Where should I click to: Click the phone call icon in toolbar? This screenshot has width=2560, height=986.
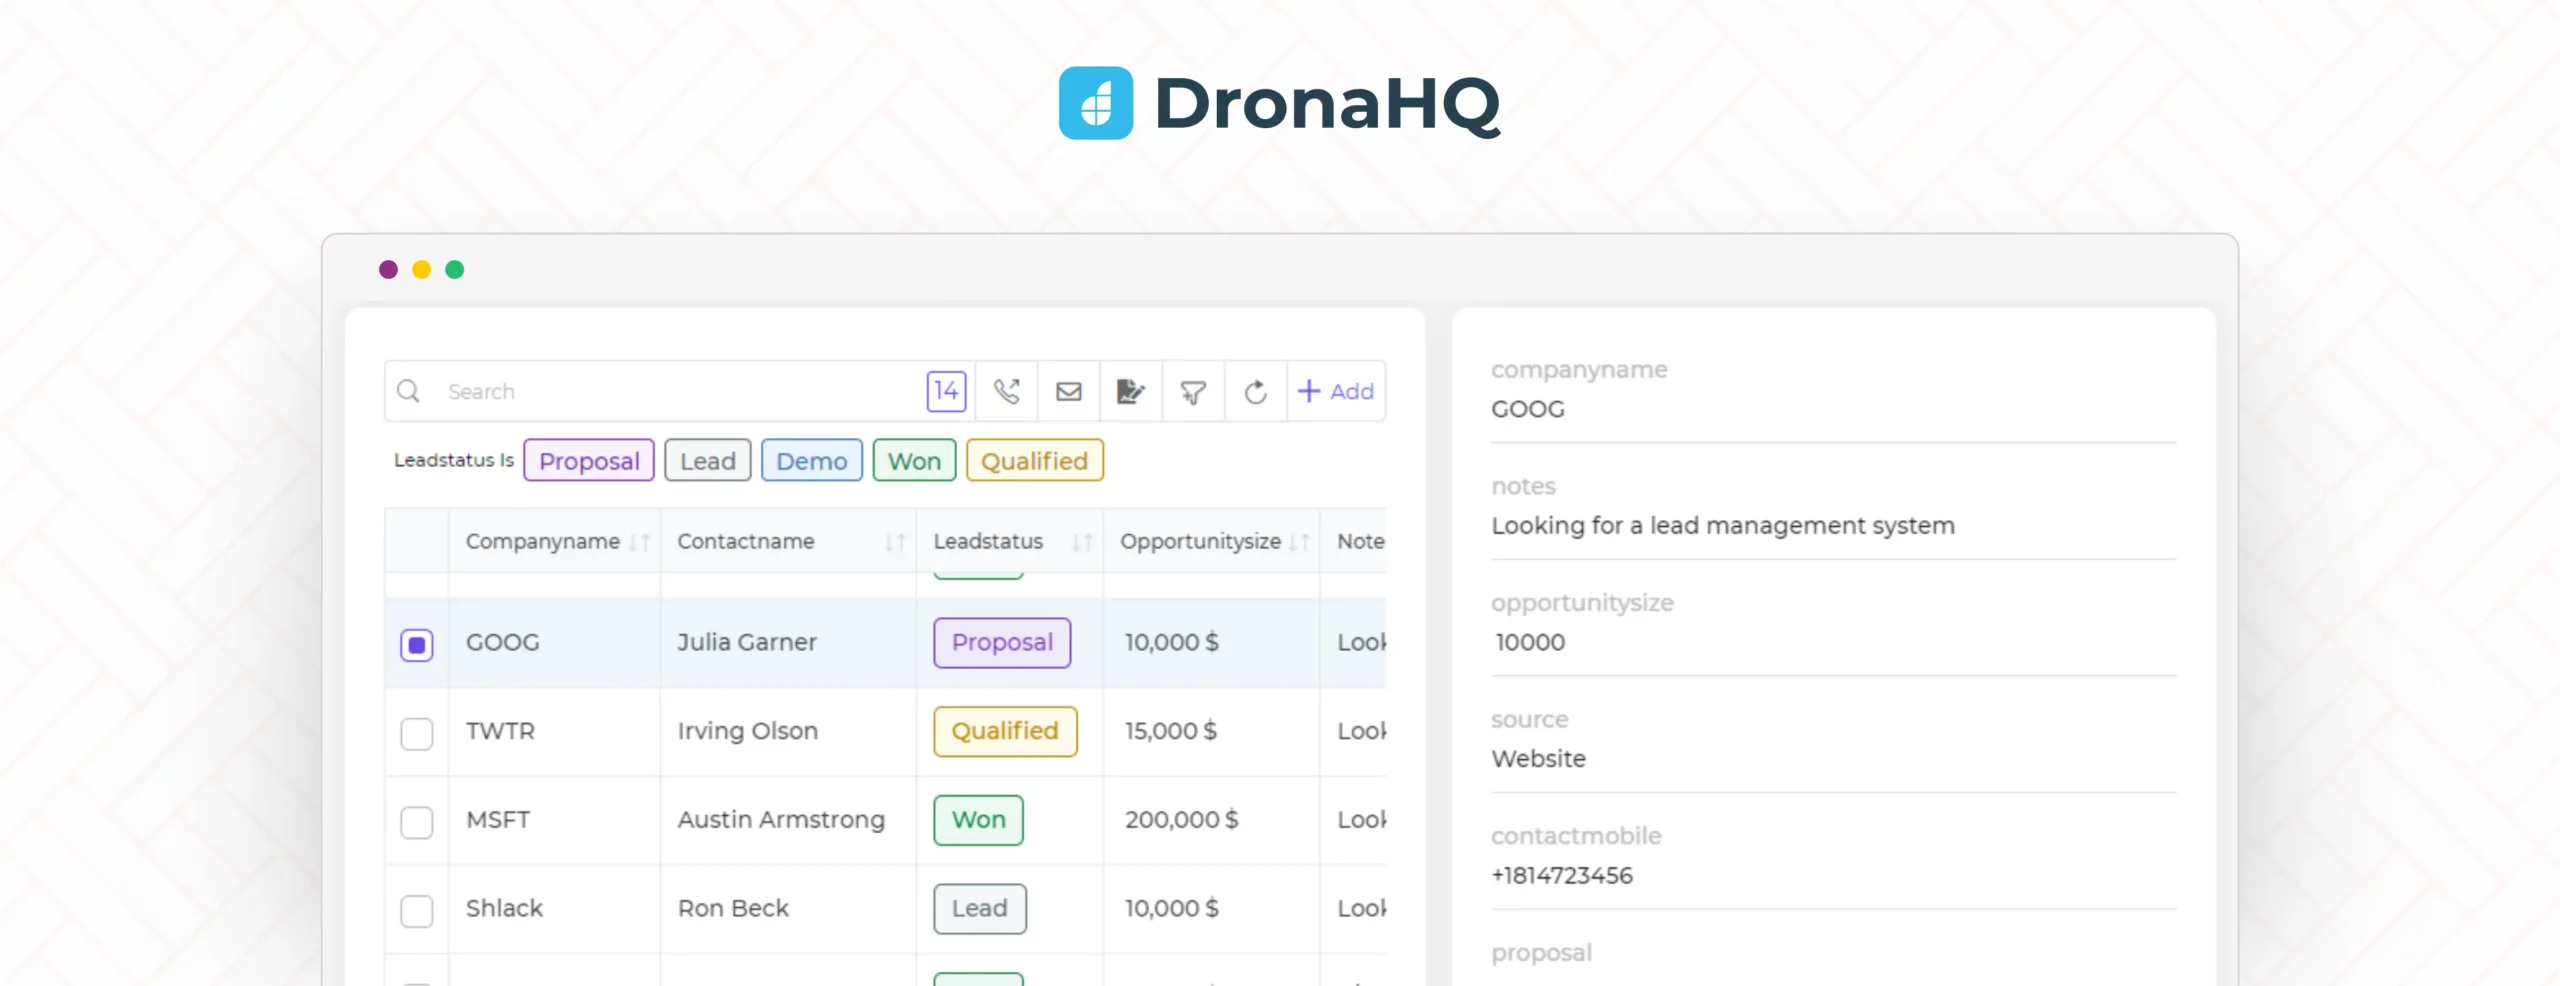(1006, 391)
